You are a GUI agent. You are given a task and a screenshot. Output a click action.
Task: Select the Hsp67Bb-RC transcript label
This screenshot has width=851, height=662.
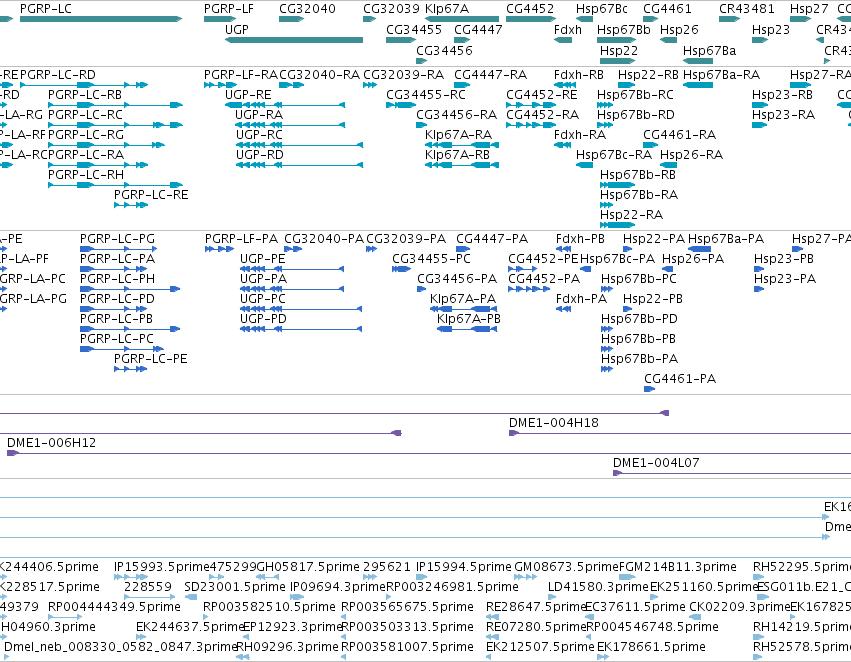tap(635, 94)
